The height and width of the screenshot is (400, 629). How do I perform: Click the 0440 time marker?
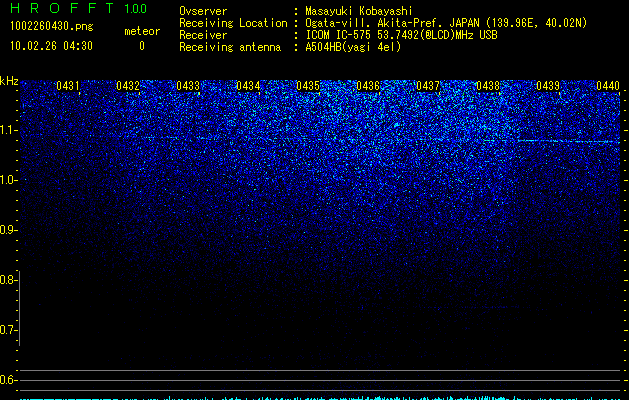coord(608,86)
